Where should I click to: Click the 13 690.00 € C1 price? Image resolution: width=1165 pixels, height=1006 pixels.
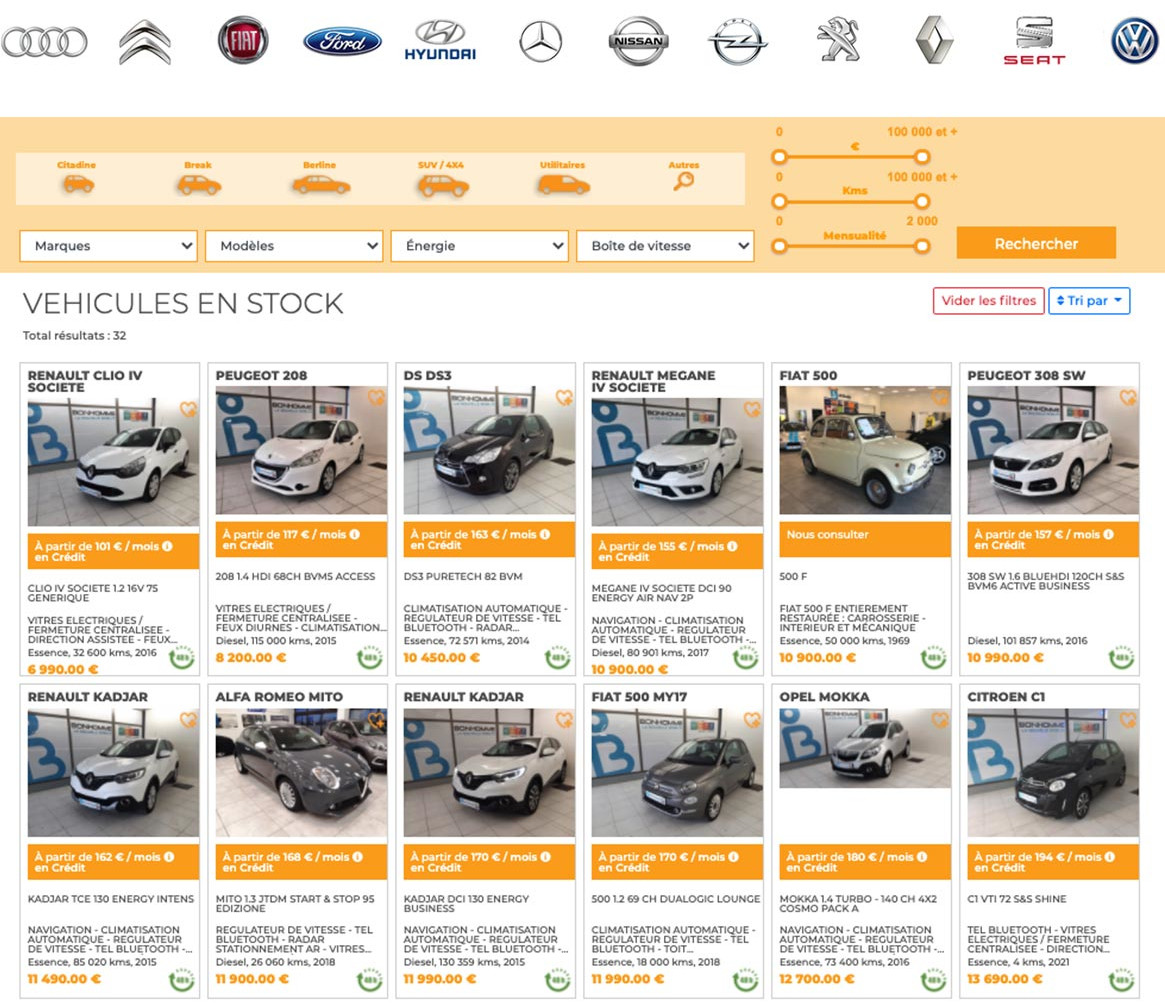(1005, 979)
